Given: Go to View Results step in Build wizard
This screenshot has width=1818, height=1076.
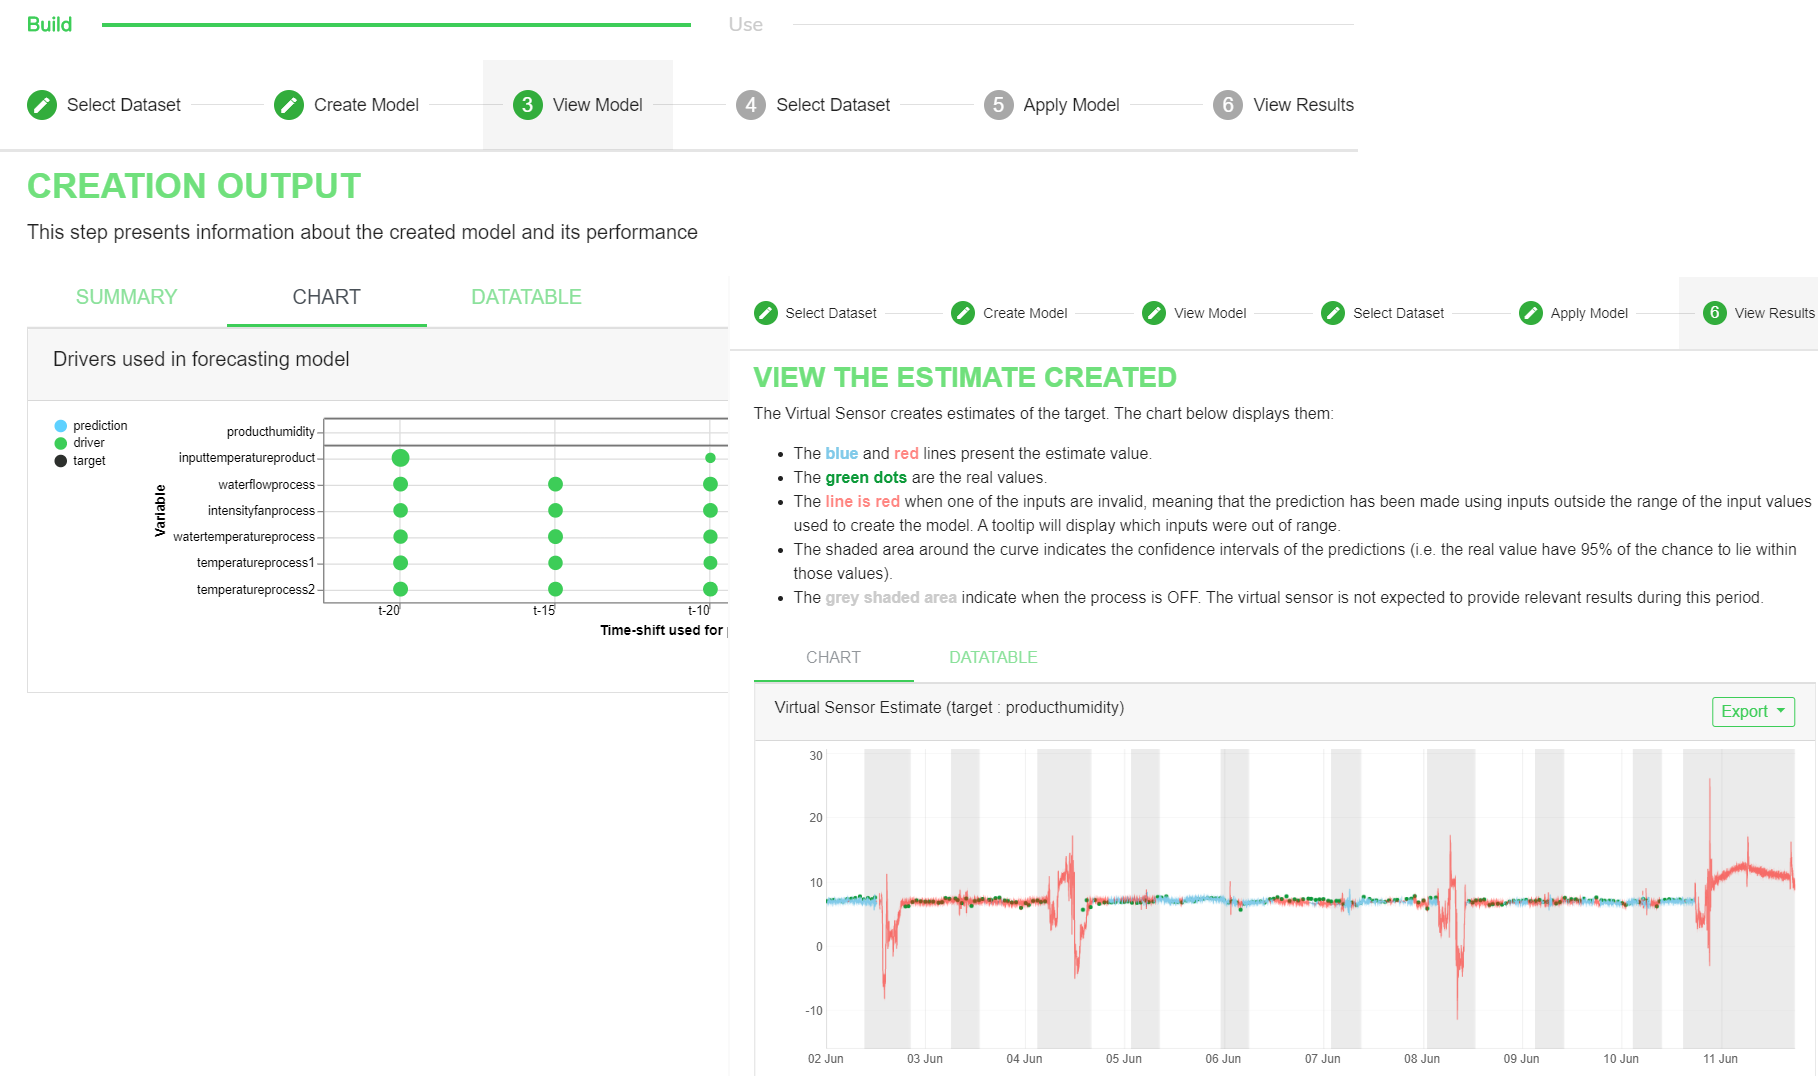Looking at the screenshot, I should point(1303,105).
